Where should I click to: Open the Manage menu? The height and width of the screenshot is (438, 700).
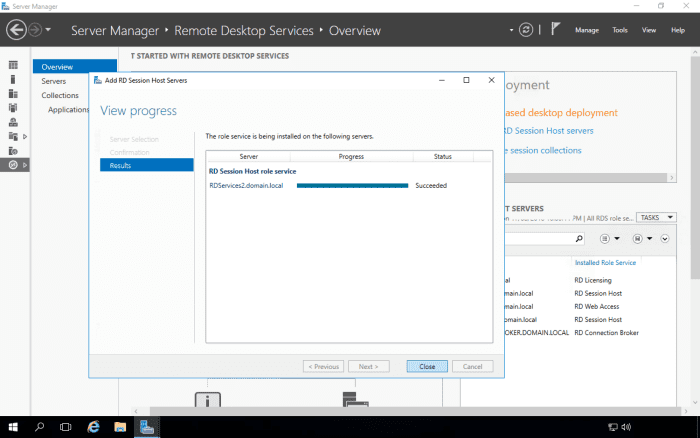pyautogui.click(x=587, y=30)
